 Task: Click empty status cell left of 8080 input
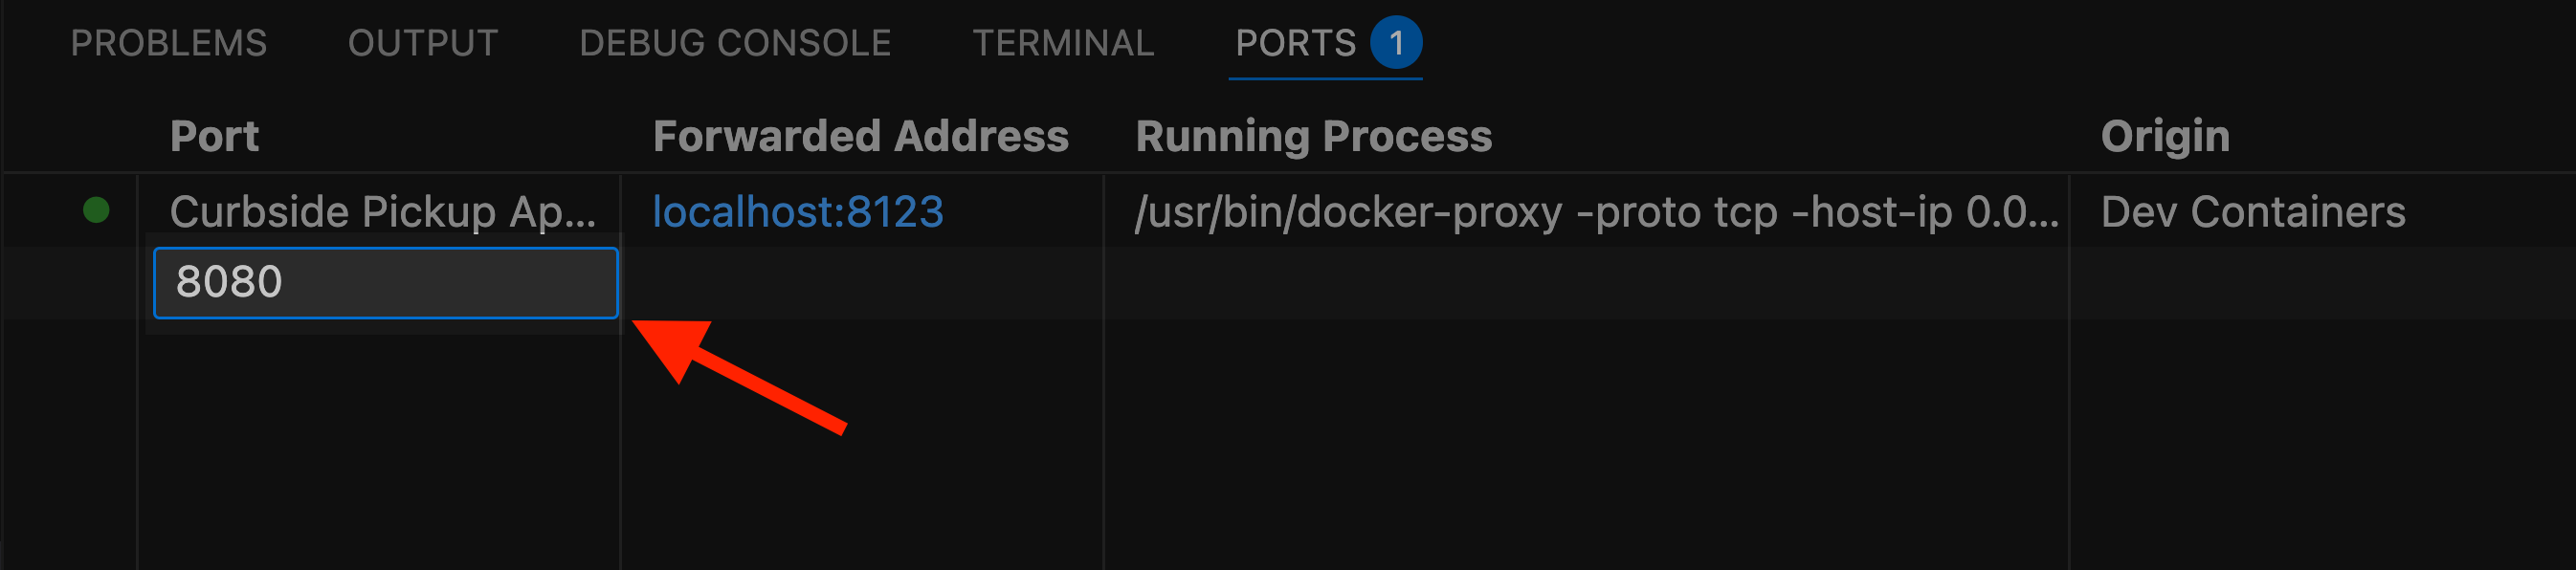coord(72,283)
